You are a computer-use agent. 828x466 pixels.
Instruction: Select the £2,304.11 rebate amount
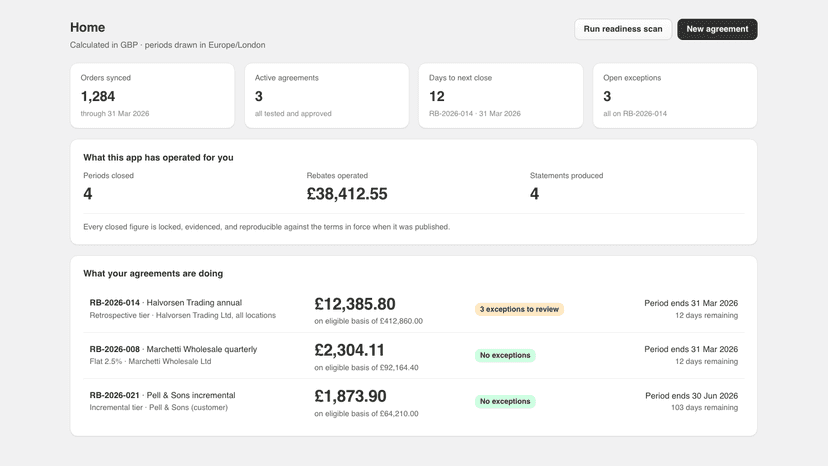[x=350, y=350]
